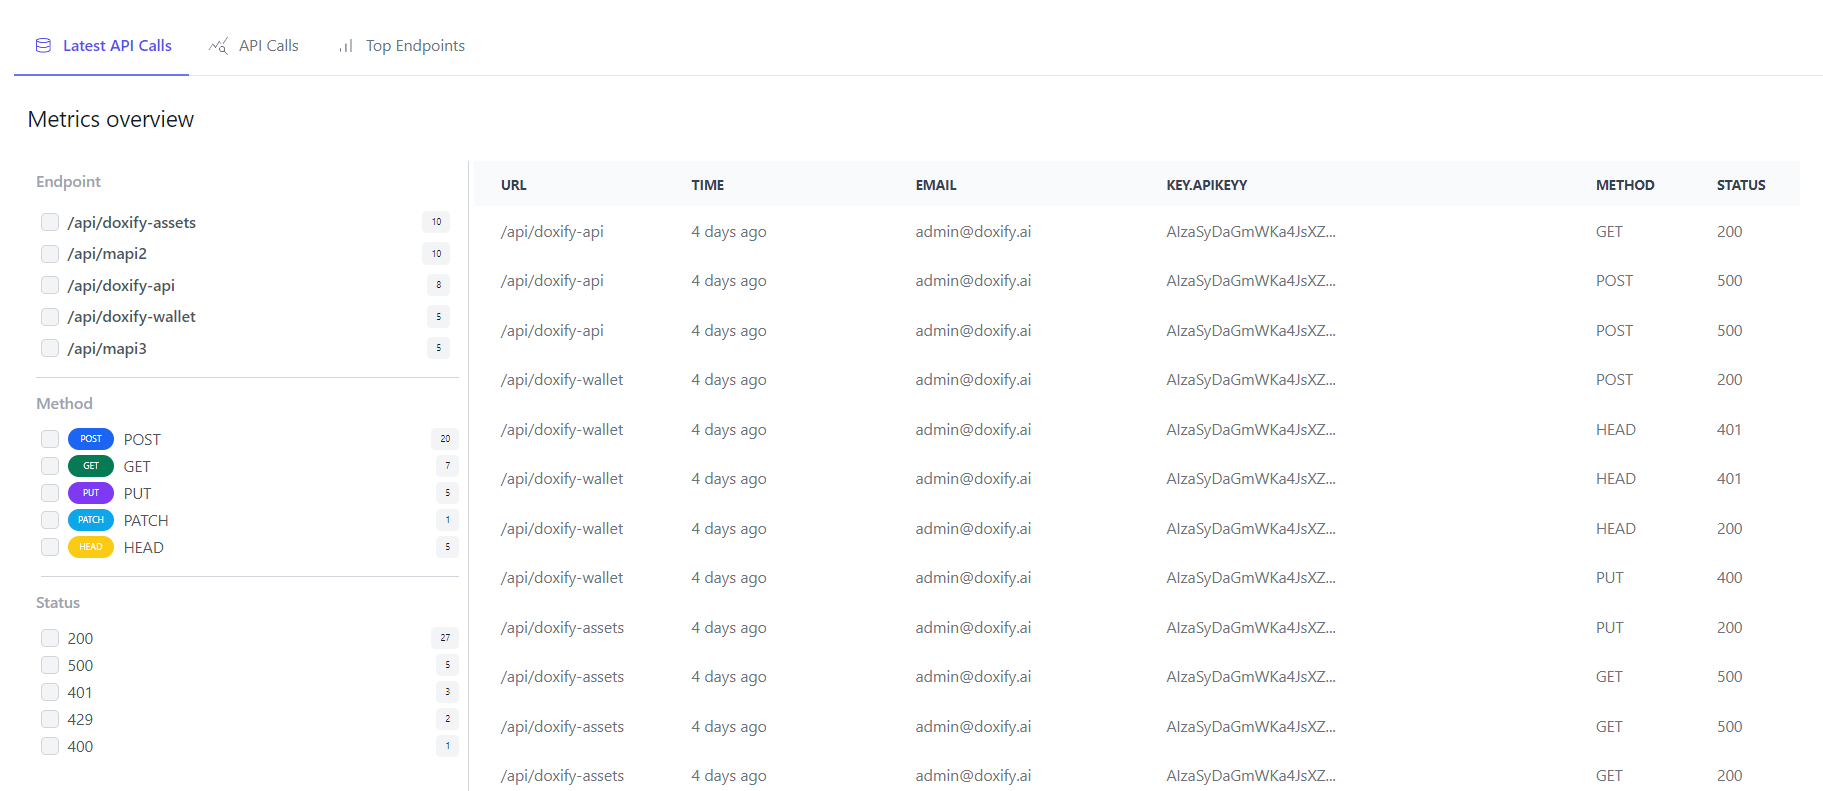Click the Status filter section label
1823x791 pixels.
(58, 602)
